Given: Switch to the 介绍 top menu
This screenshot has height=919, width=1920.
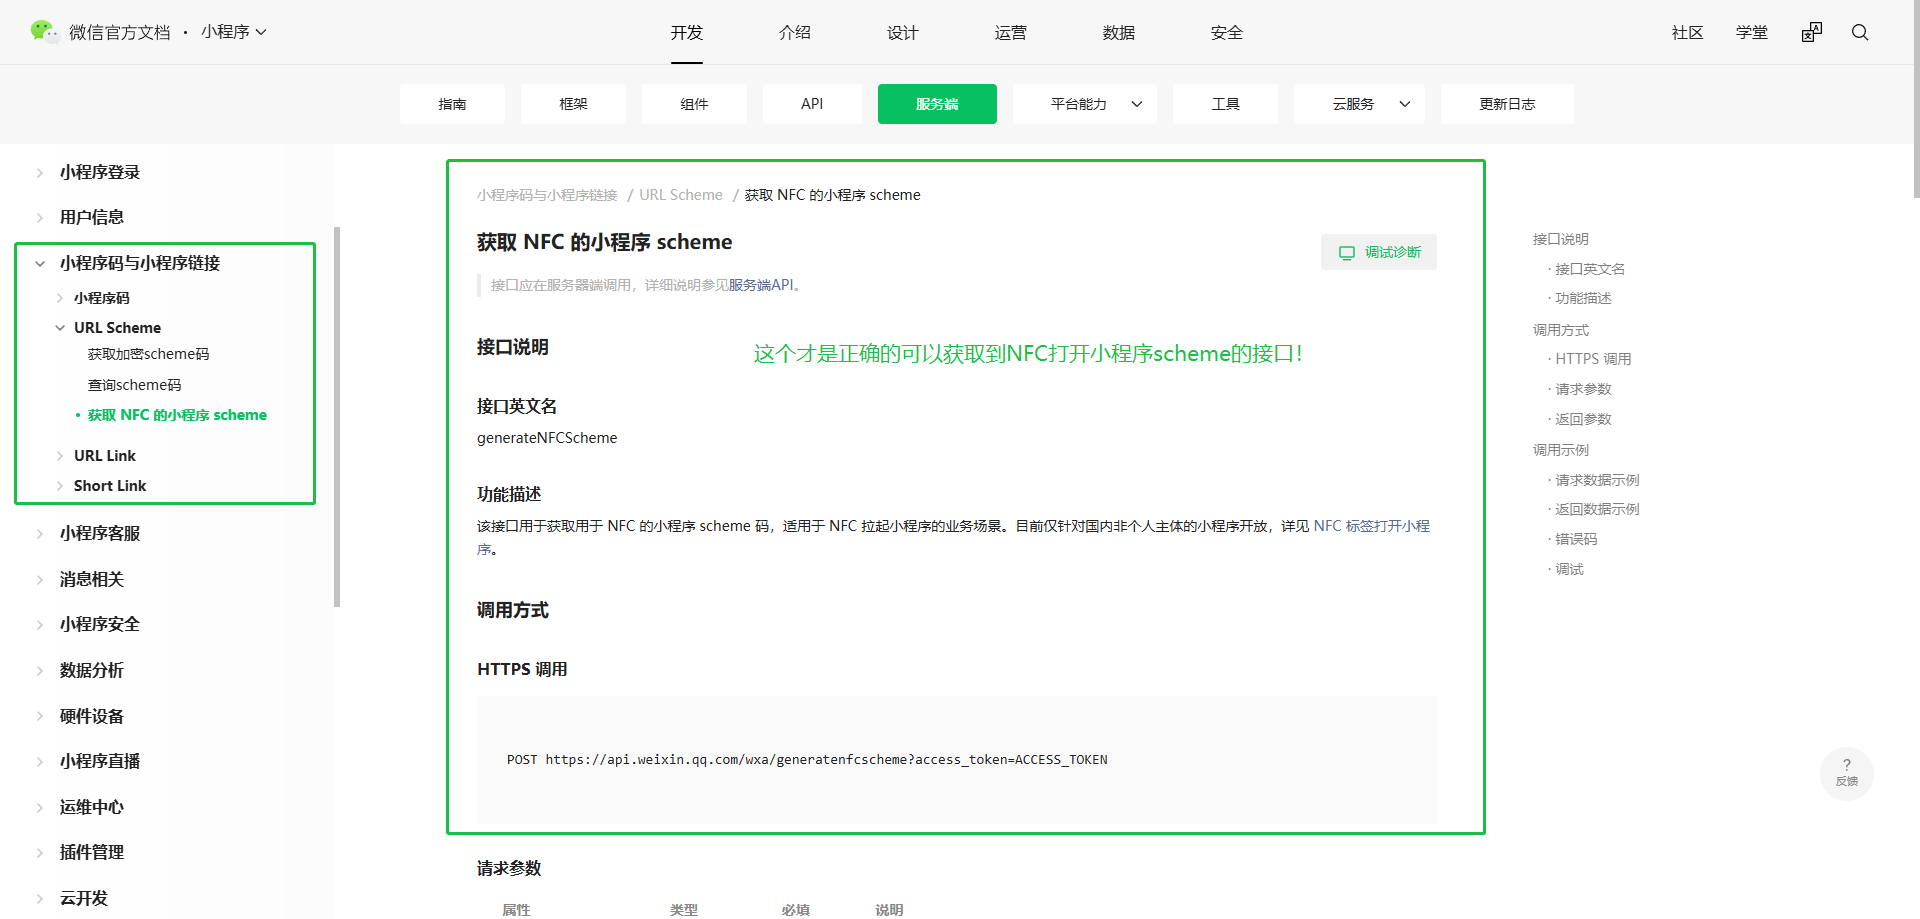Looking at the screenshot, I should tap(795, 33).
